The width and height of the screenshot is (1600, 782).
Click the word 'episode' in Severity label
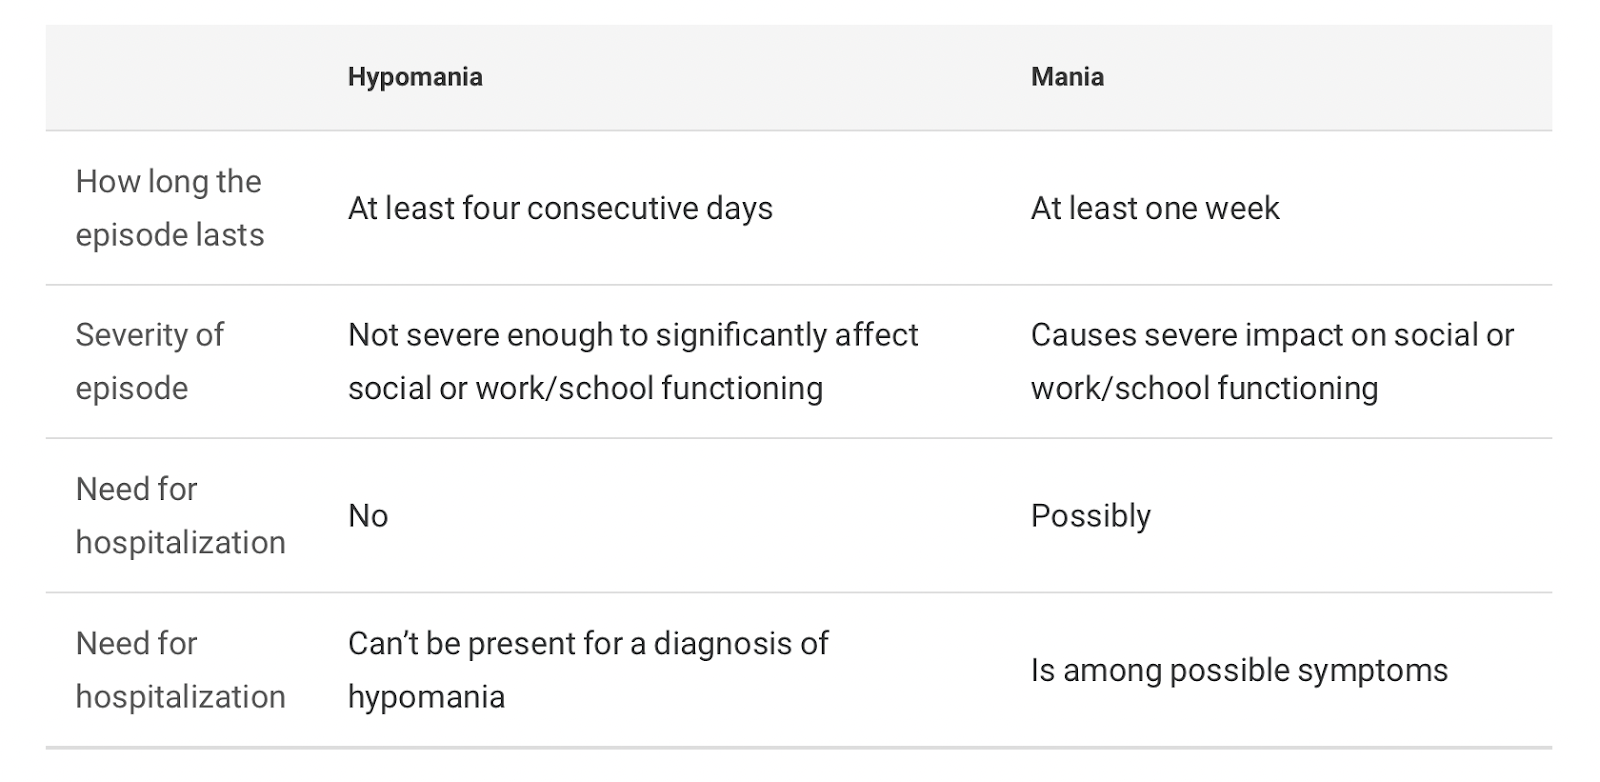132,388
